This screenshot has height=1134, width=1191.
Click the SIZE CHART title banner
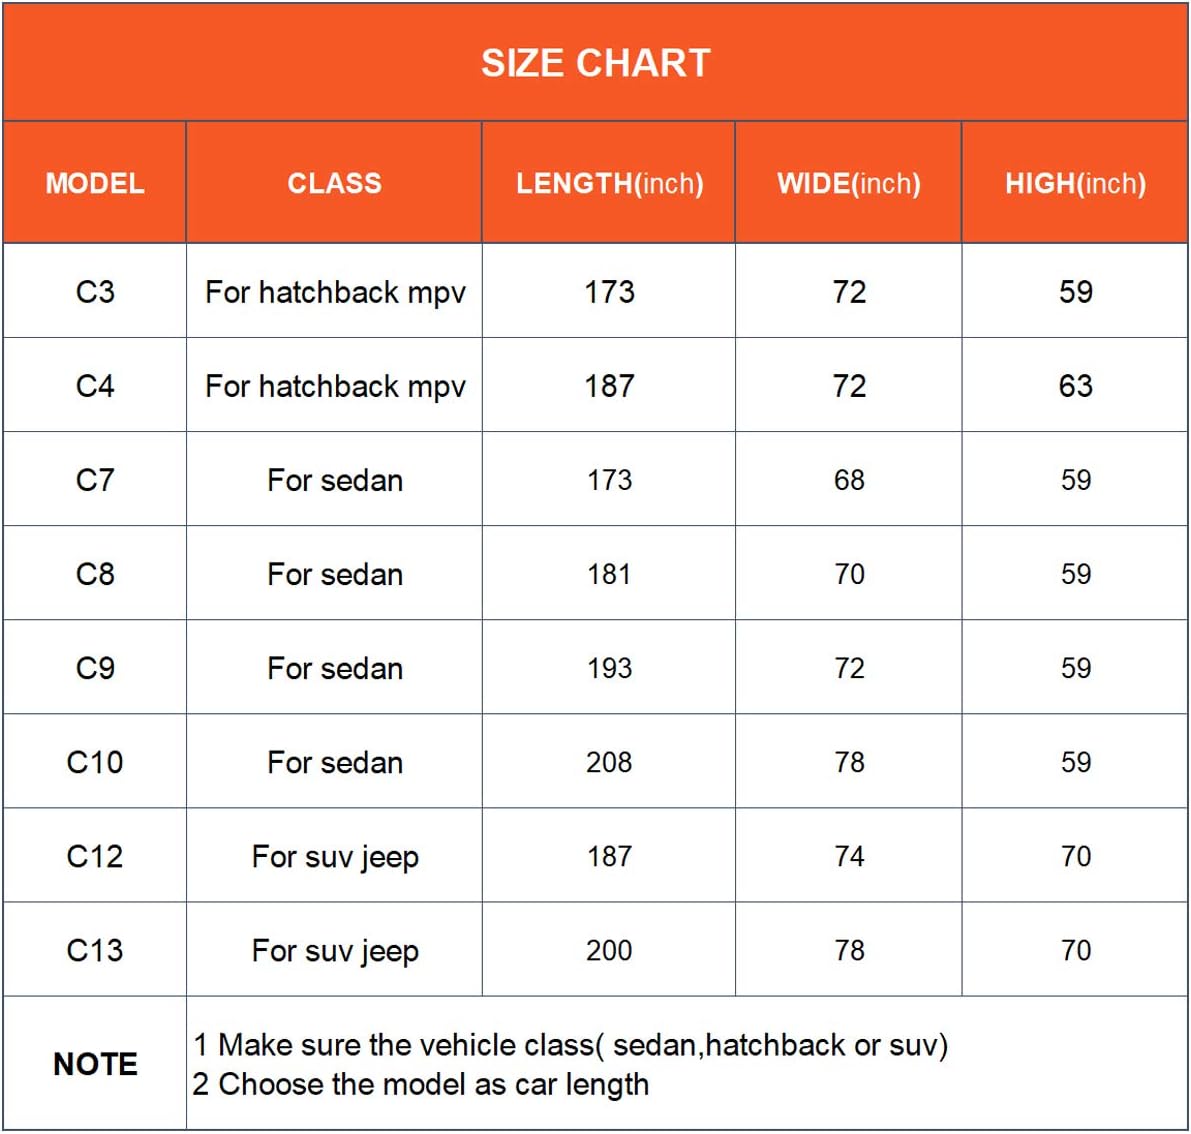(595, 63)
